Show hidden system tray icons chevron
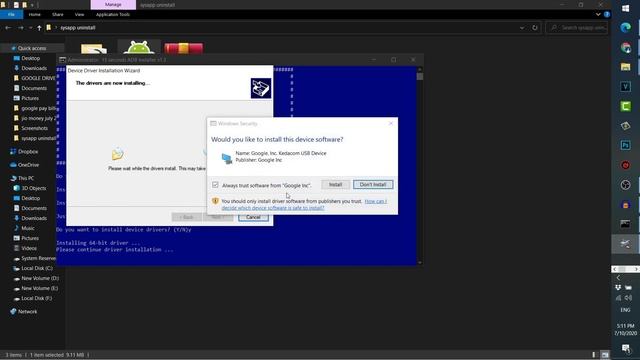This screenshot has width=640, height=360. point(618,278)
